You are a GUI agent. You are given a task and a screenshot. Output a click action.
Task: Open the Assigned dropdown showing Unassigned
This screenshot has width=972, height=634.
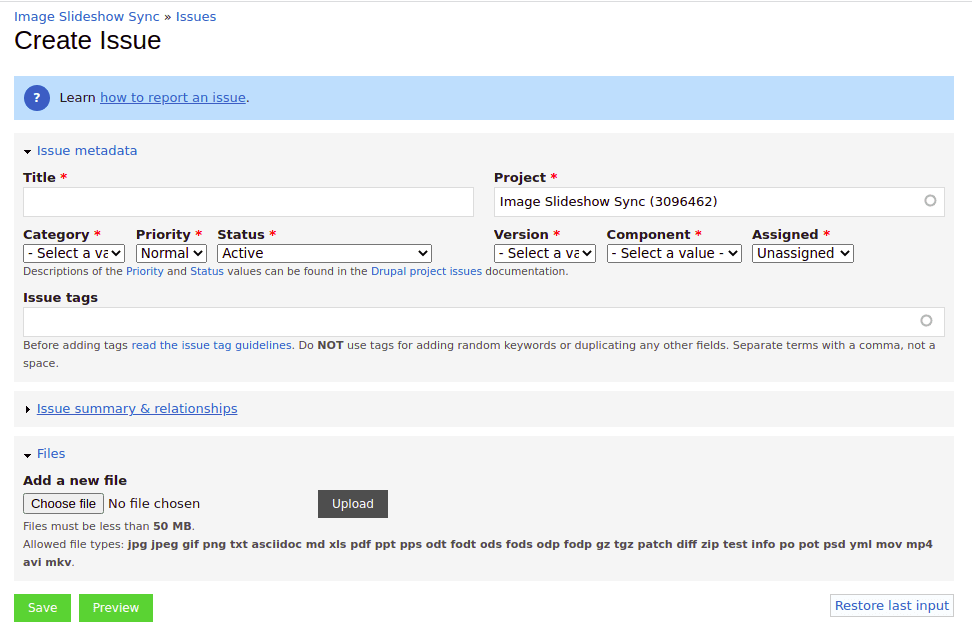[803, 253]
